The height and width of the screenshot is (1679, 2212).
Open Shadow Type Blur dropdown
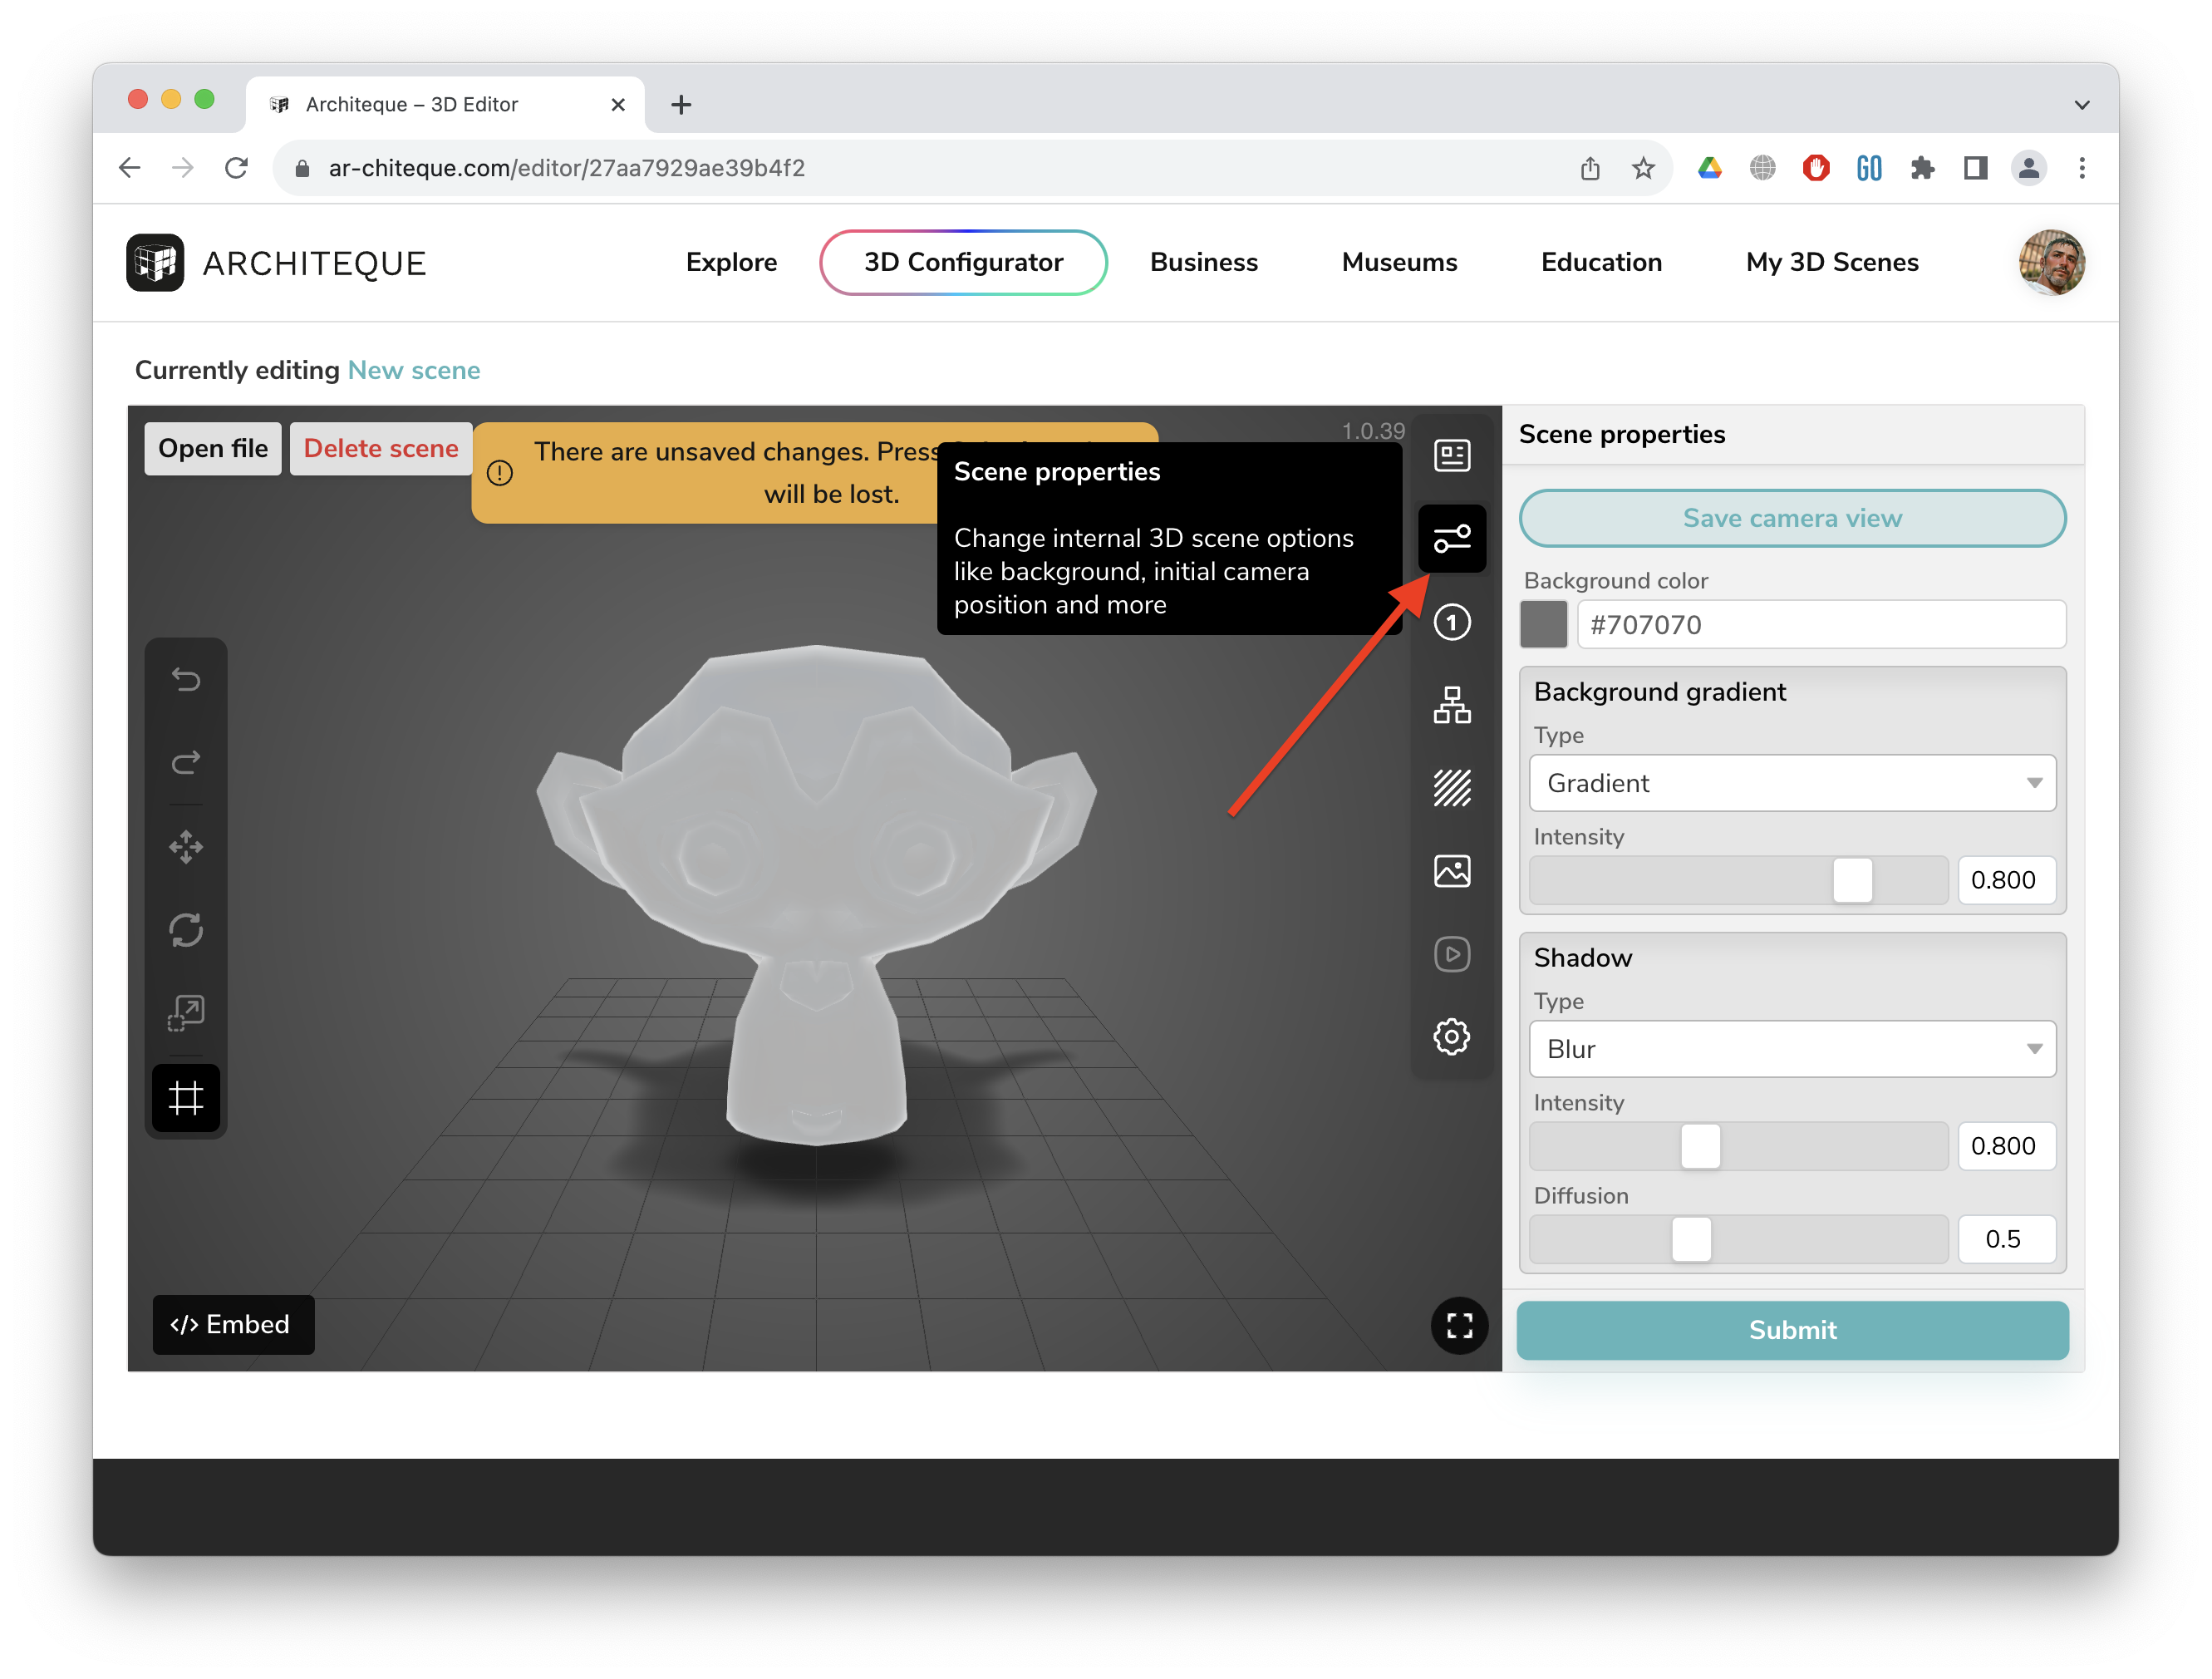pos(1791,1049)
